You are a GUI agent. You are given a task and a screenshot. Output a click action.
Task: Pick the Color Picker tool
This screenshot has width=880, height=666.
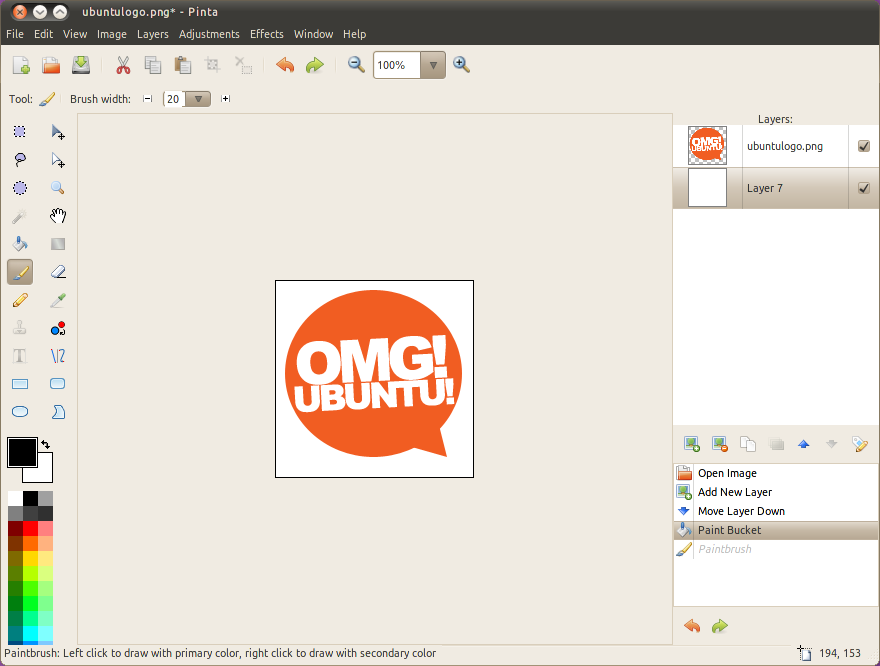click(57, 299)
